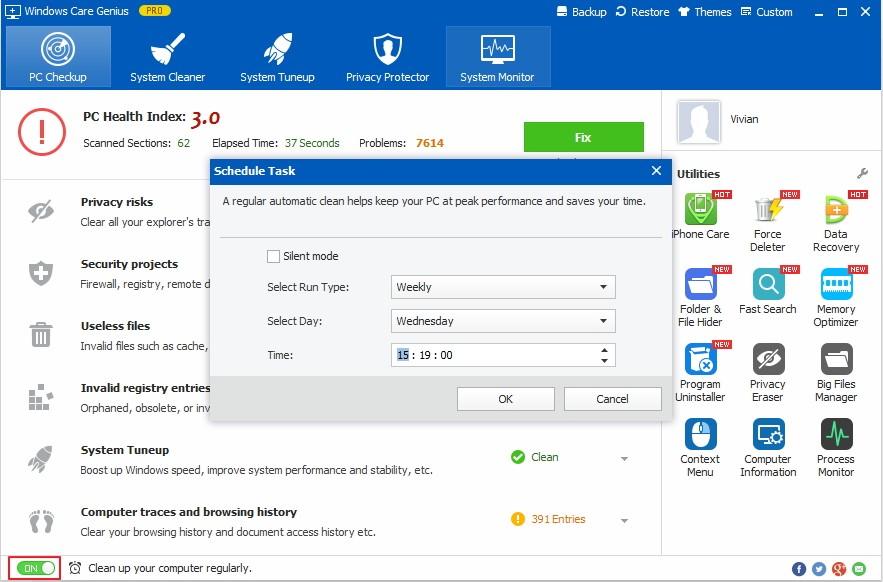The width and height of the screenshot is (883, 582).
Task: Click the System Tuneup list heading
Action: point(125,450)
